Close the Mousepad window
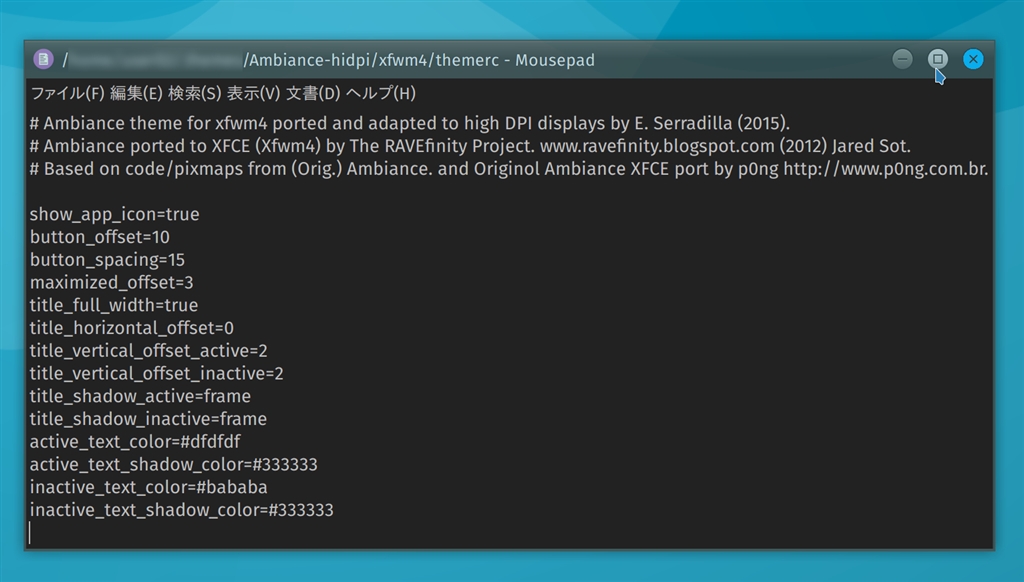This screenshot has width=1024, height=582. pyautogui.click(x=972, y=59)
